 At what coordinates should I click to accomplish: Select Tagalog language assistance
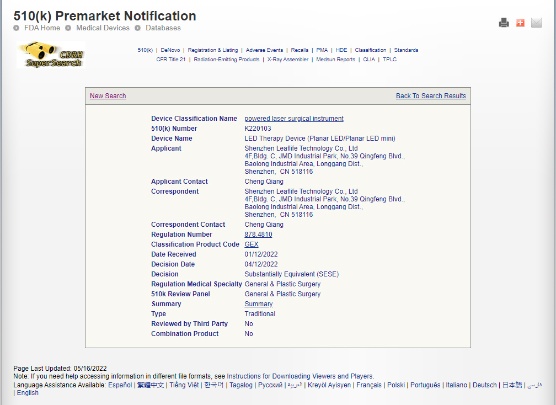(x=241, y=385)
